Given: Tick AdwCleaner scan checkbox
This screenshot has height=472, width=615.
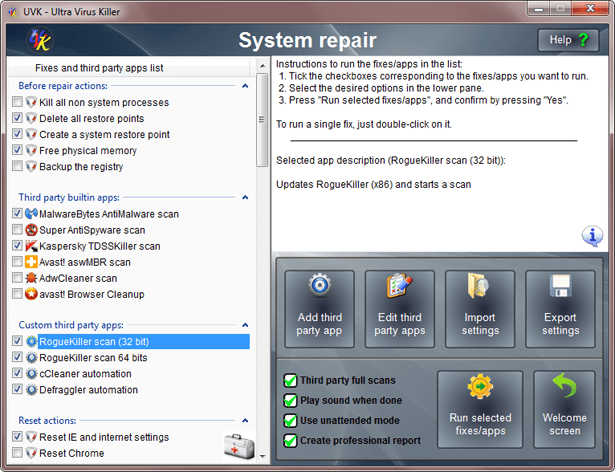Looking at the screenshot, I should pyautogui.click(x=17, y=277).
